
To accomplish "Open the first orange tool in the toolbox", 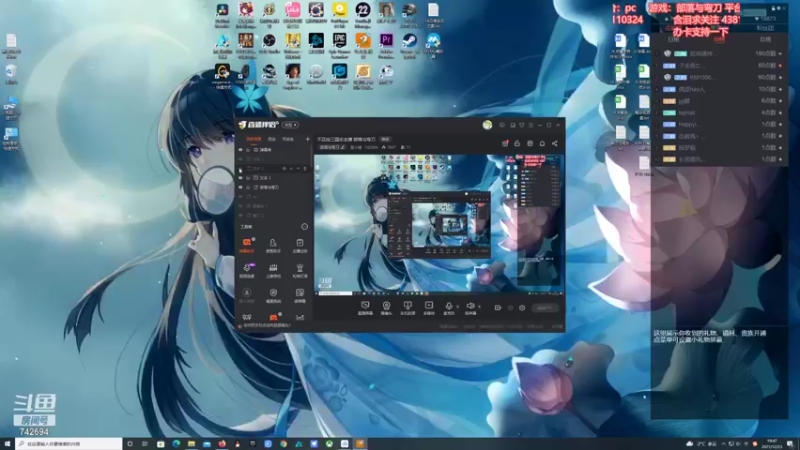I will point(247,245).
